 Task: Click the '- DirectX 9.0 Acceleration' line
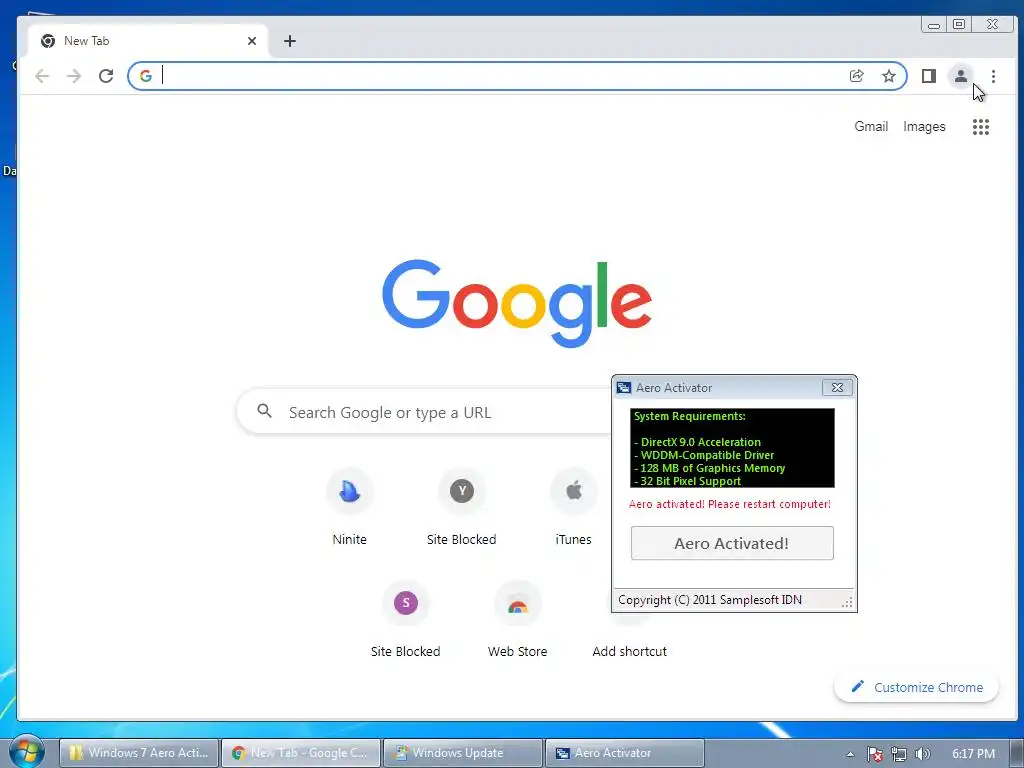tap(697, 442)
